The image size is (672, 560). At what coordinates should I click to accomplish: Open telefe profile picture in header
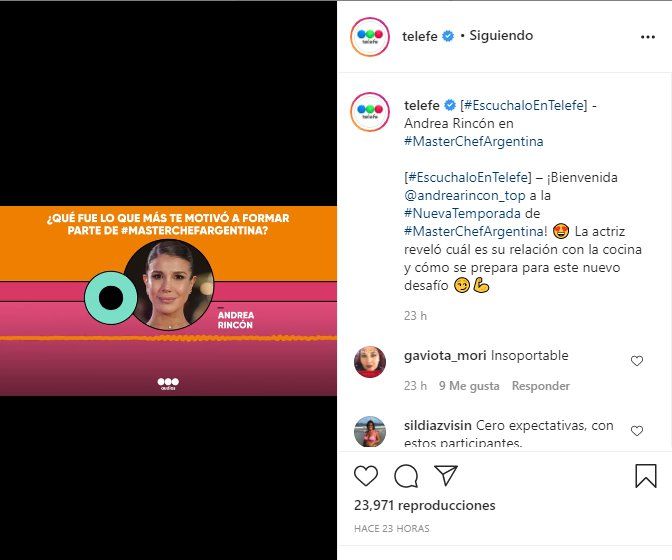(x=370, y=37)
